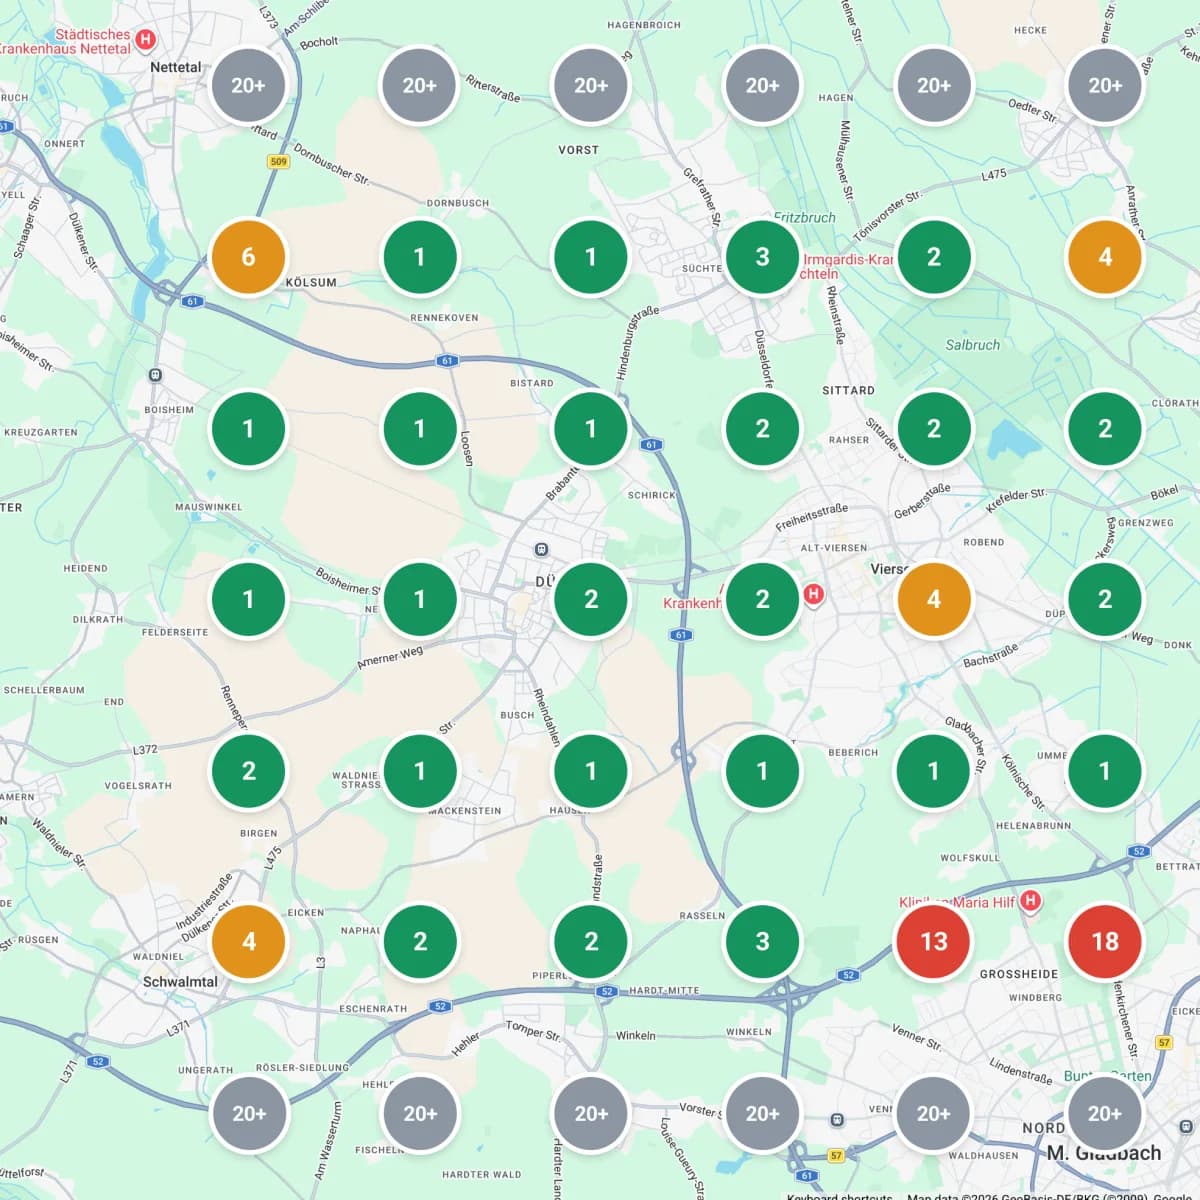Viewport: 1200px width, 1200px height.
Task: Click the HELENABRUNN place label
Action: (x=1033, y=826)
